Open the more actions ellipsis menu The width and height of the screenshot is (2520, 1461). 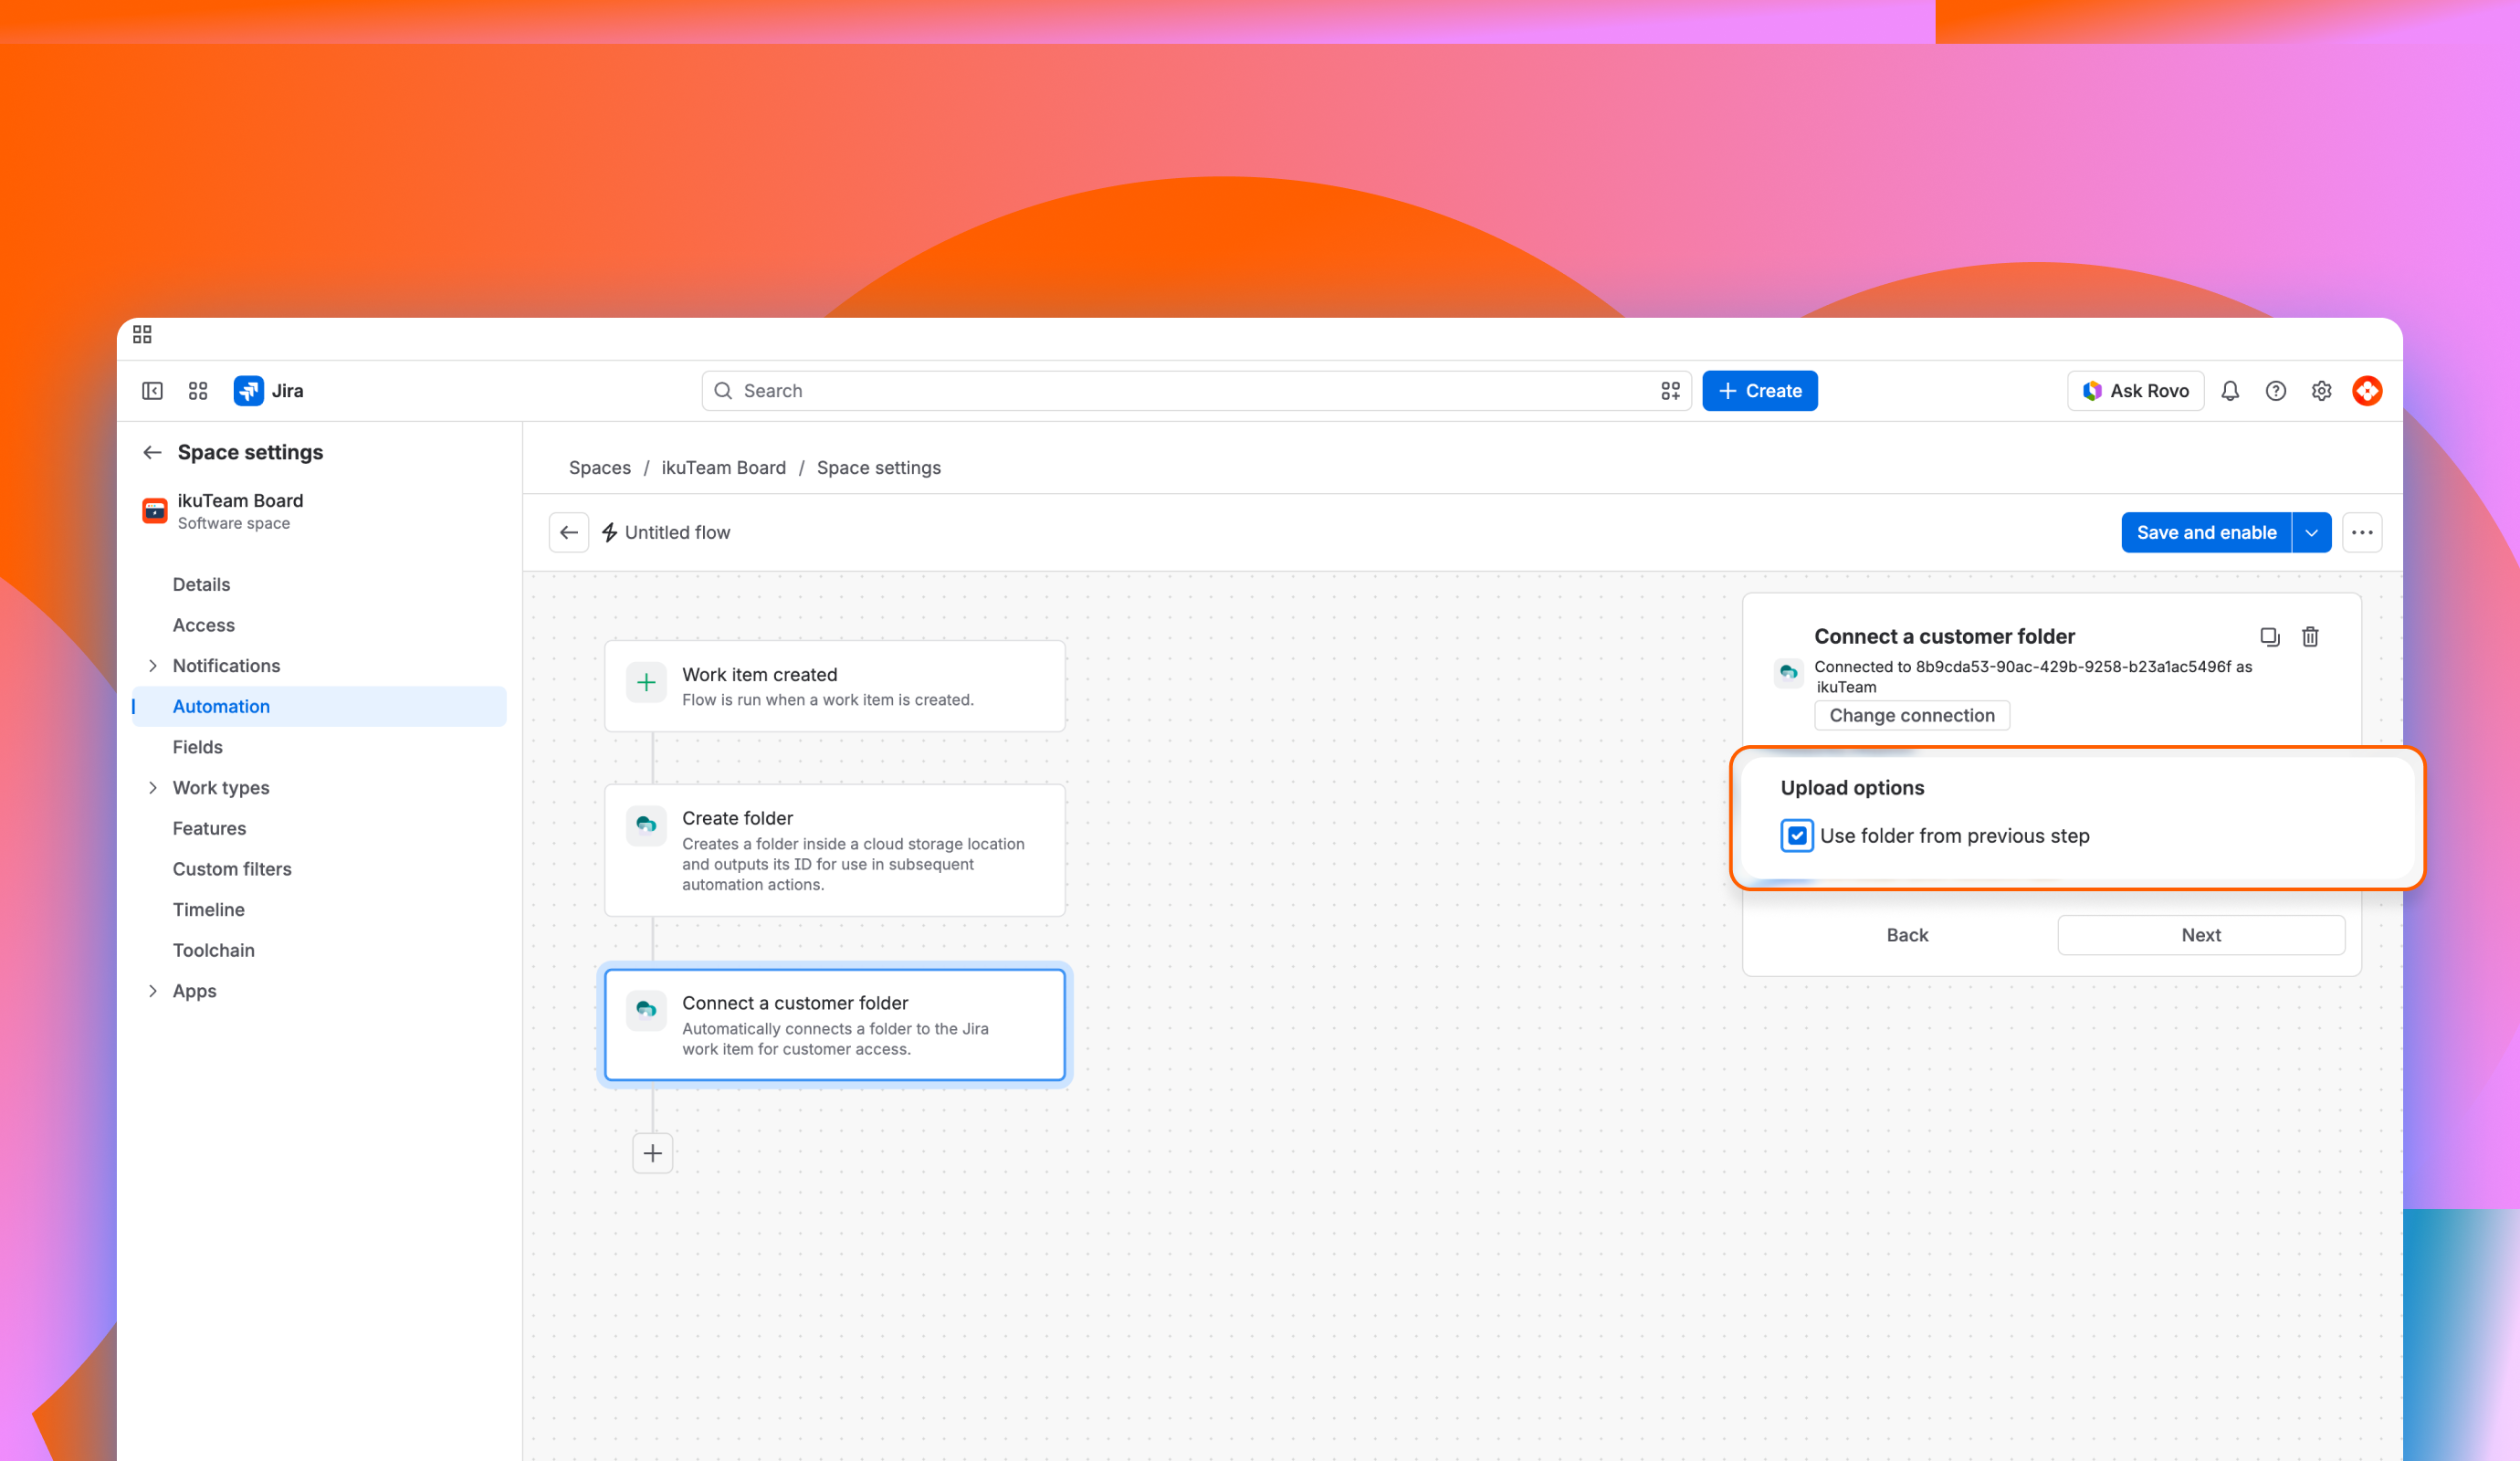2362,532
